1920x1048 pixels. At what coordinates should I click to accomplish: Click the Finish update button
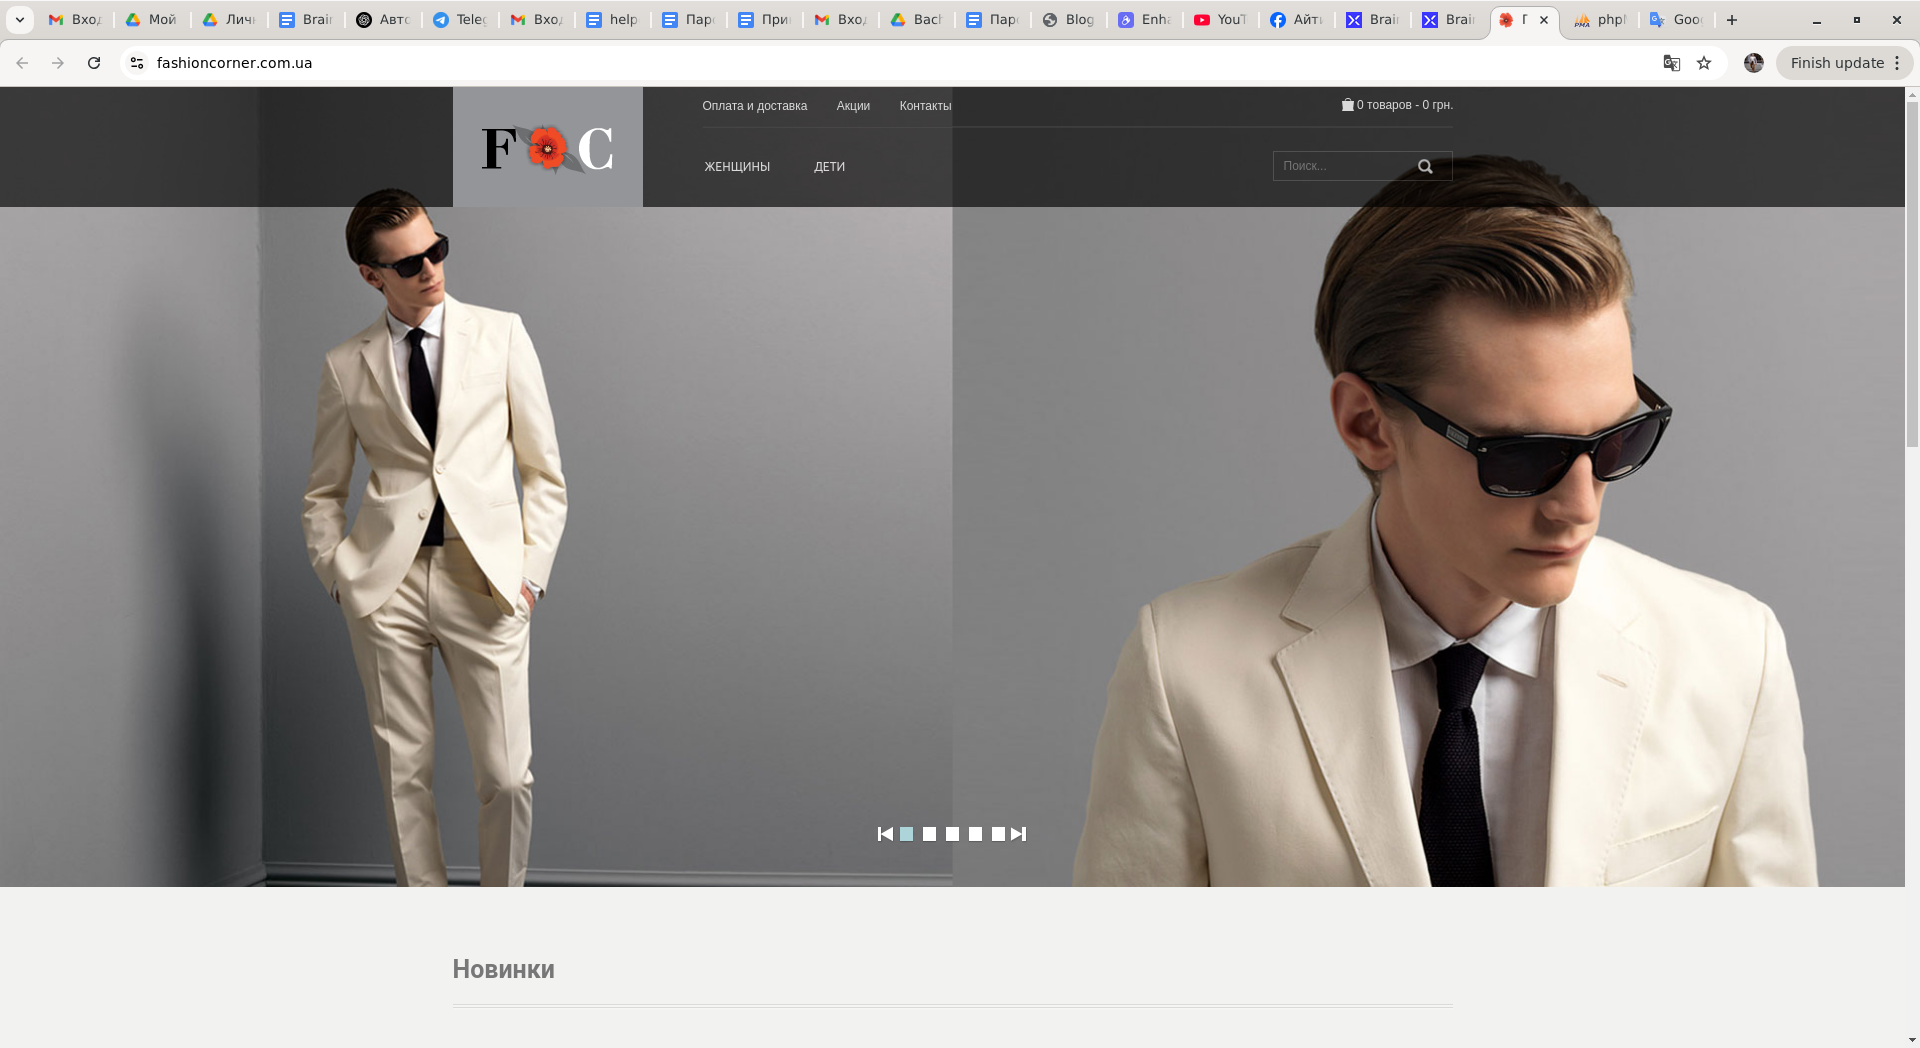(x=1836, y=63)
